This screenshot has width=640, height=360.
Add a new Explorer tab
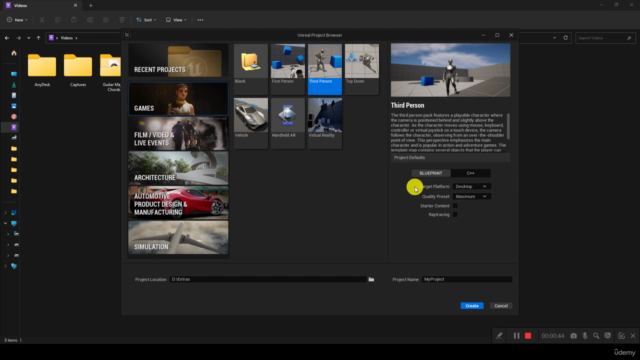tap(91, 6)
